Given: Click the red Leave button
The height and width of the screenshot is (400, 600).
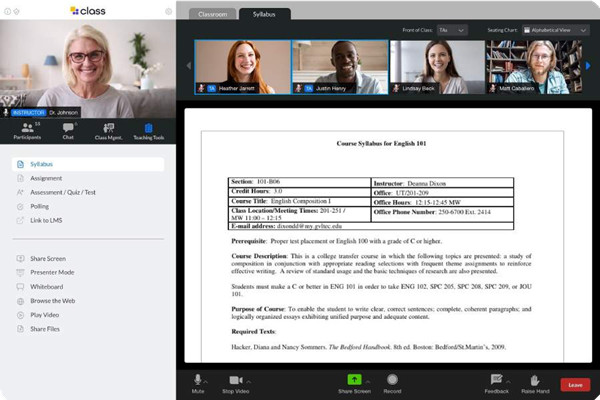Looking at the screenshot, I should tap(574, 384).
